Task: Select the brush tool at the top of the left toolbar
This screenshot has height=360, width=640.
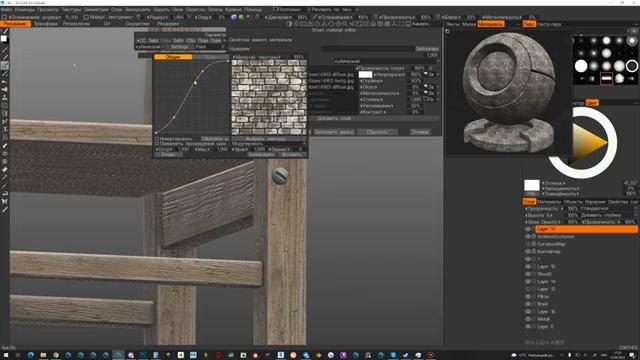Action: 4,31
